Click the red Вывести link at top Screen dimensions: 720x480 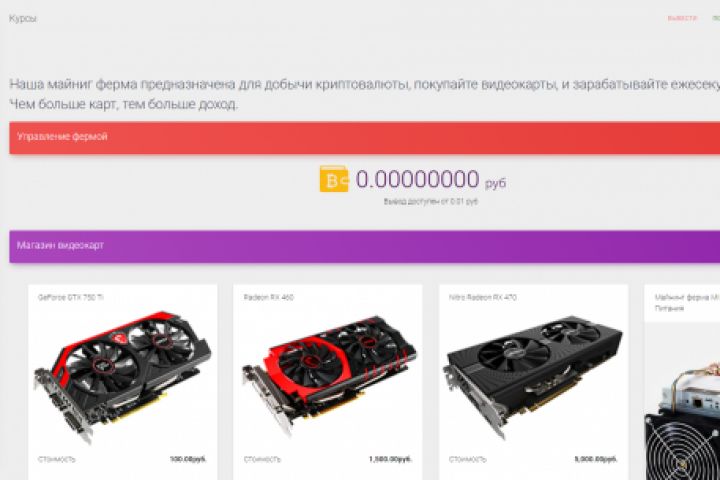682,18
